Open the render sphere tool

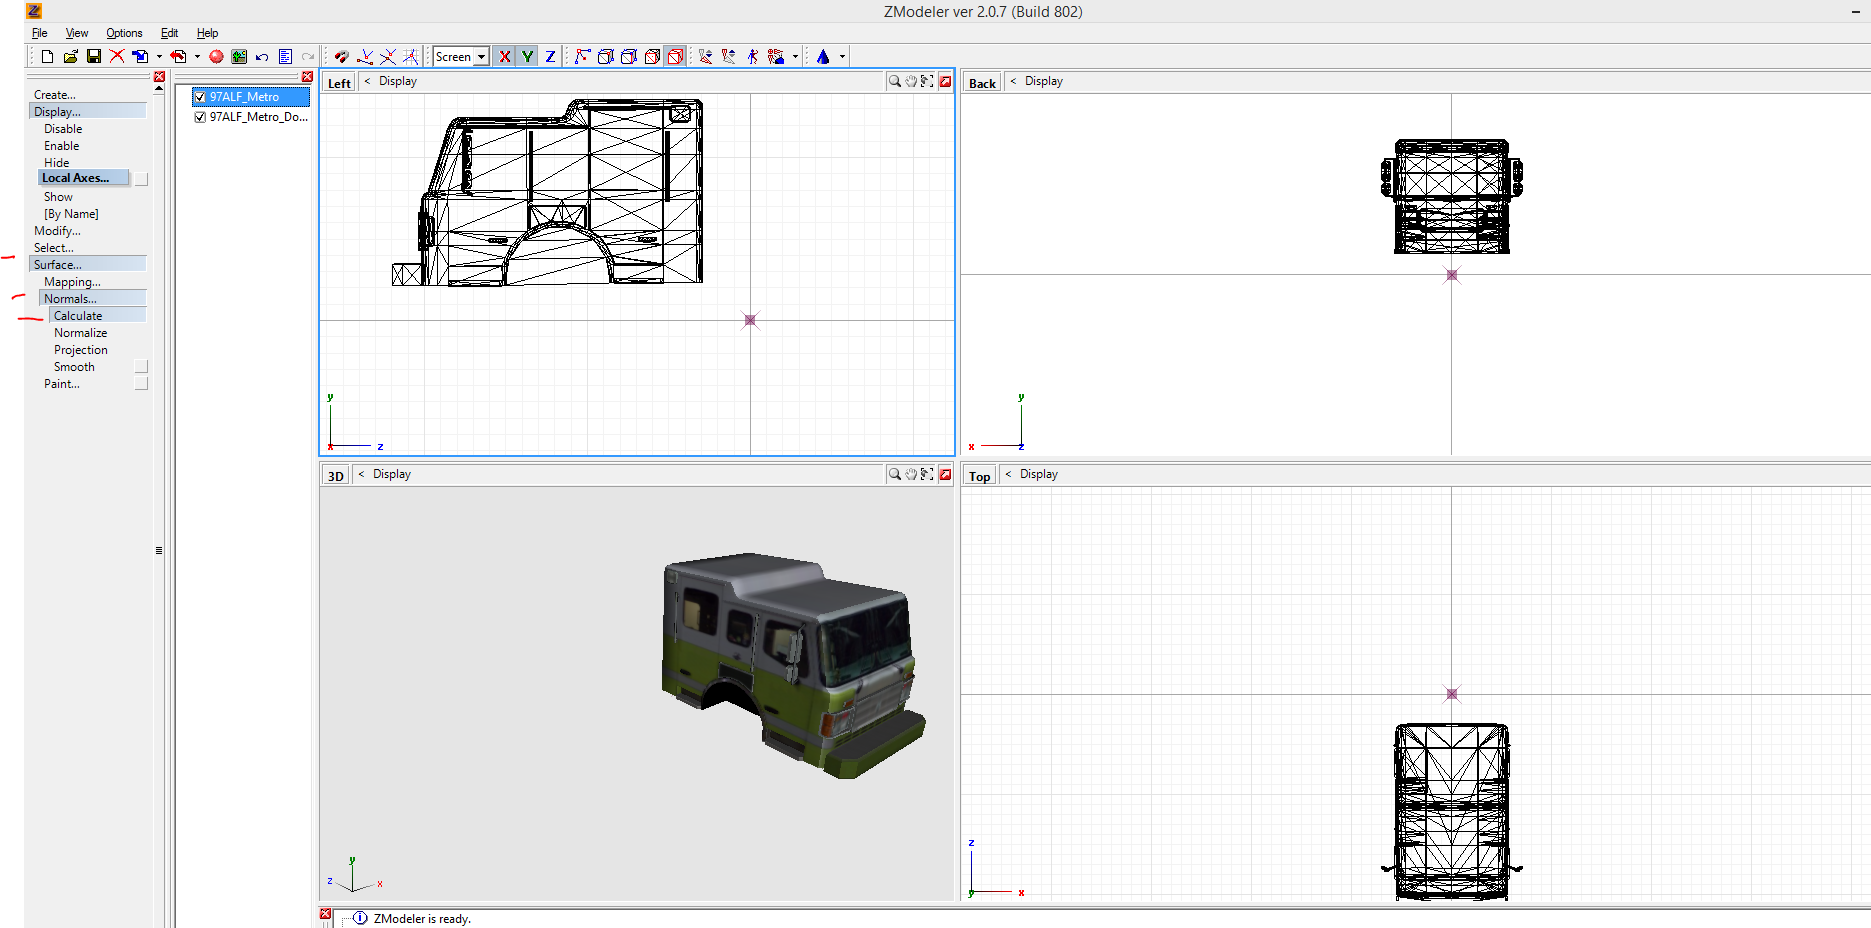click(215, 57)
